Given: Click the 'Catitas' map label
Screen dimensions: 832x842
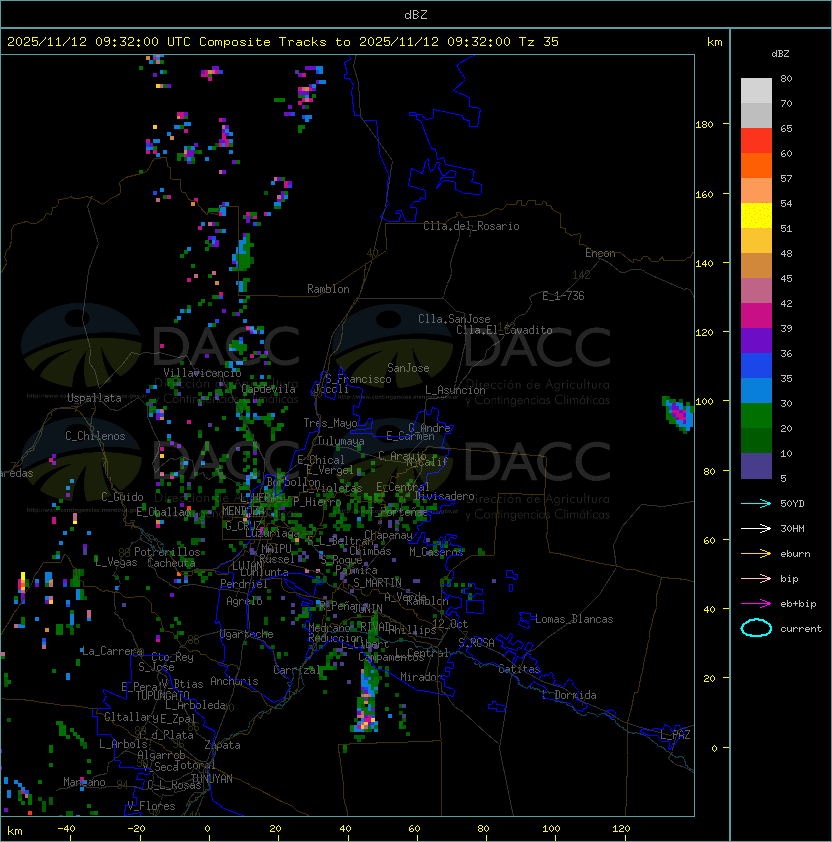Looking at the screenshot, I should coord(519,669).
